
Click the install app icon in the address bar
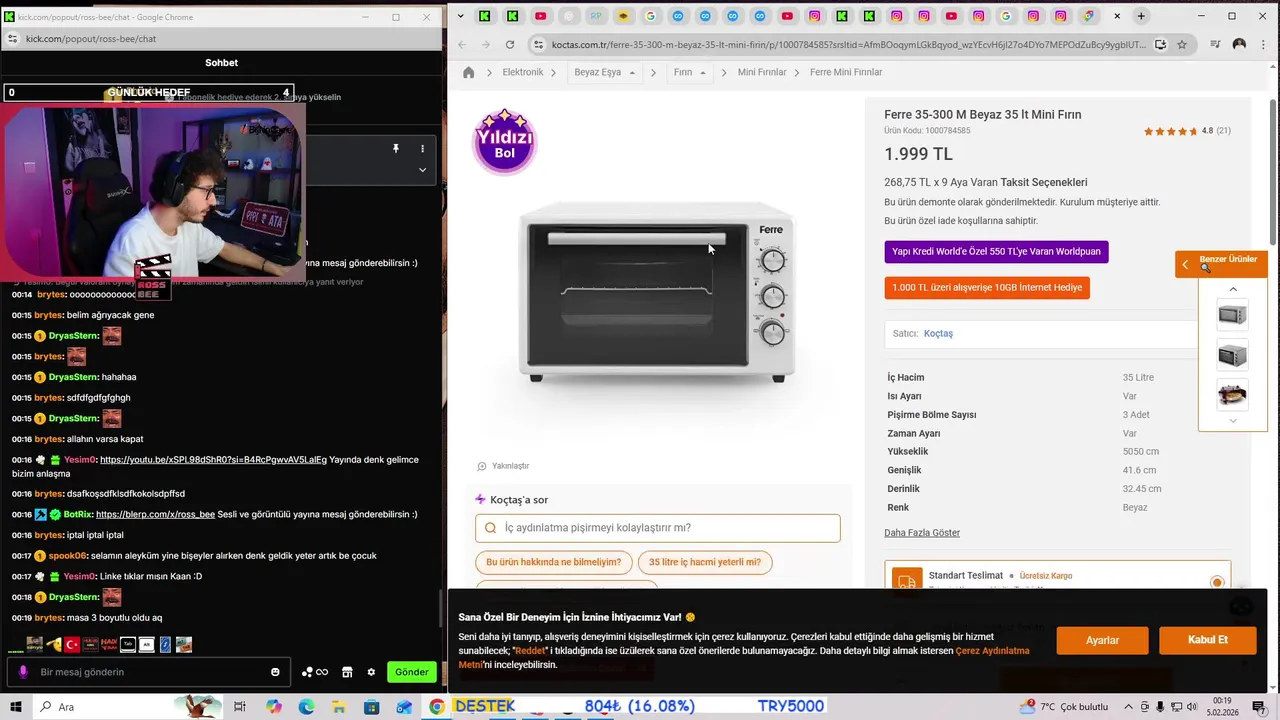pos(1160,44)
